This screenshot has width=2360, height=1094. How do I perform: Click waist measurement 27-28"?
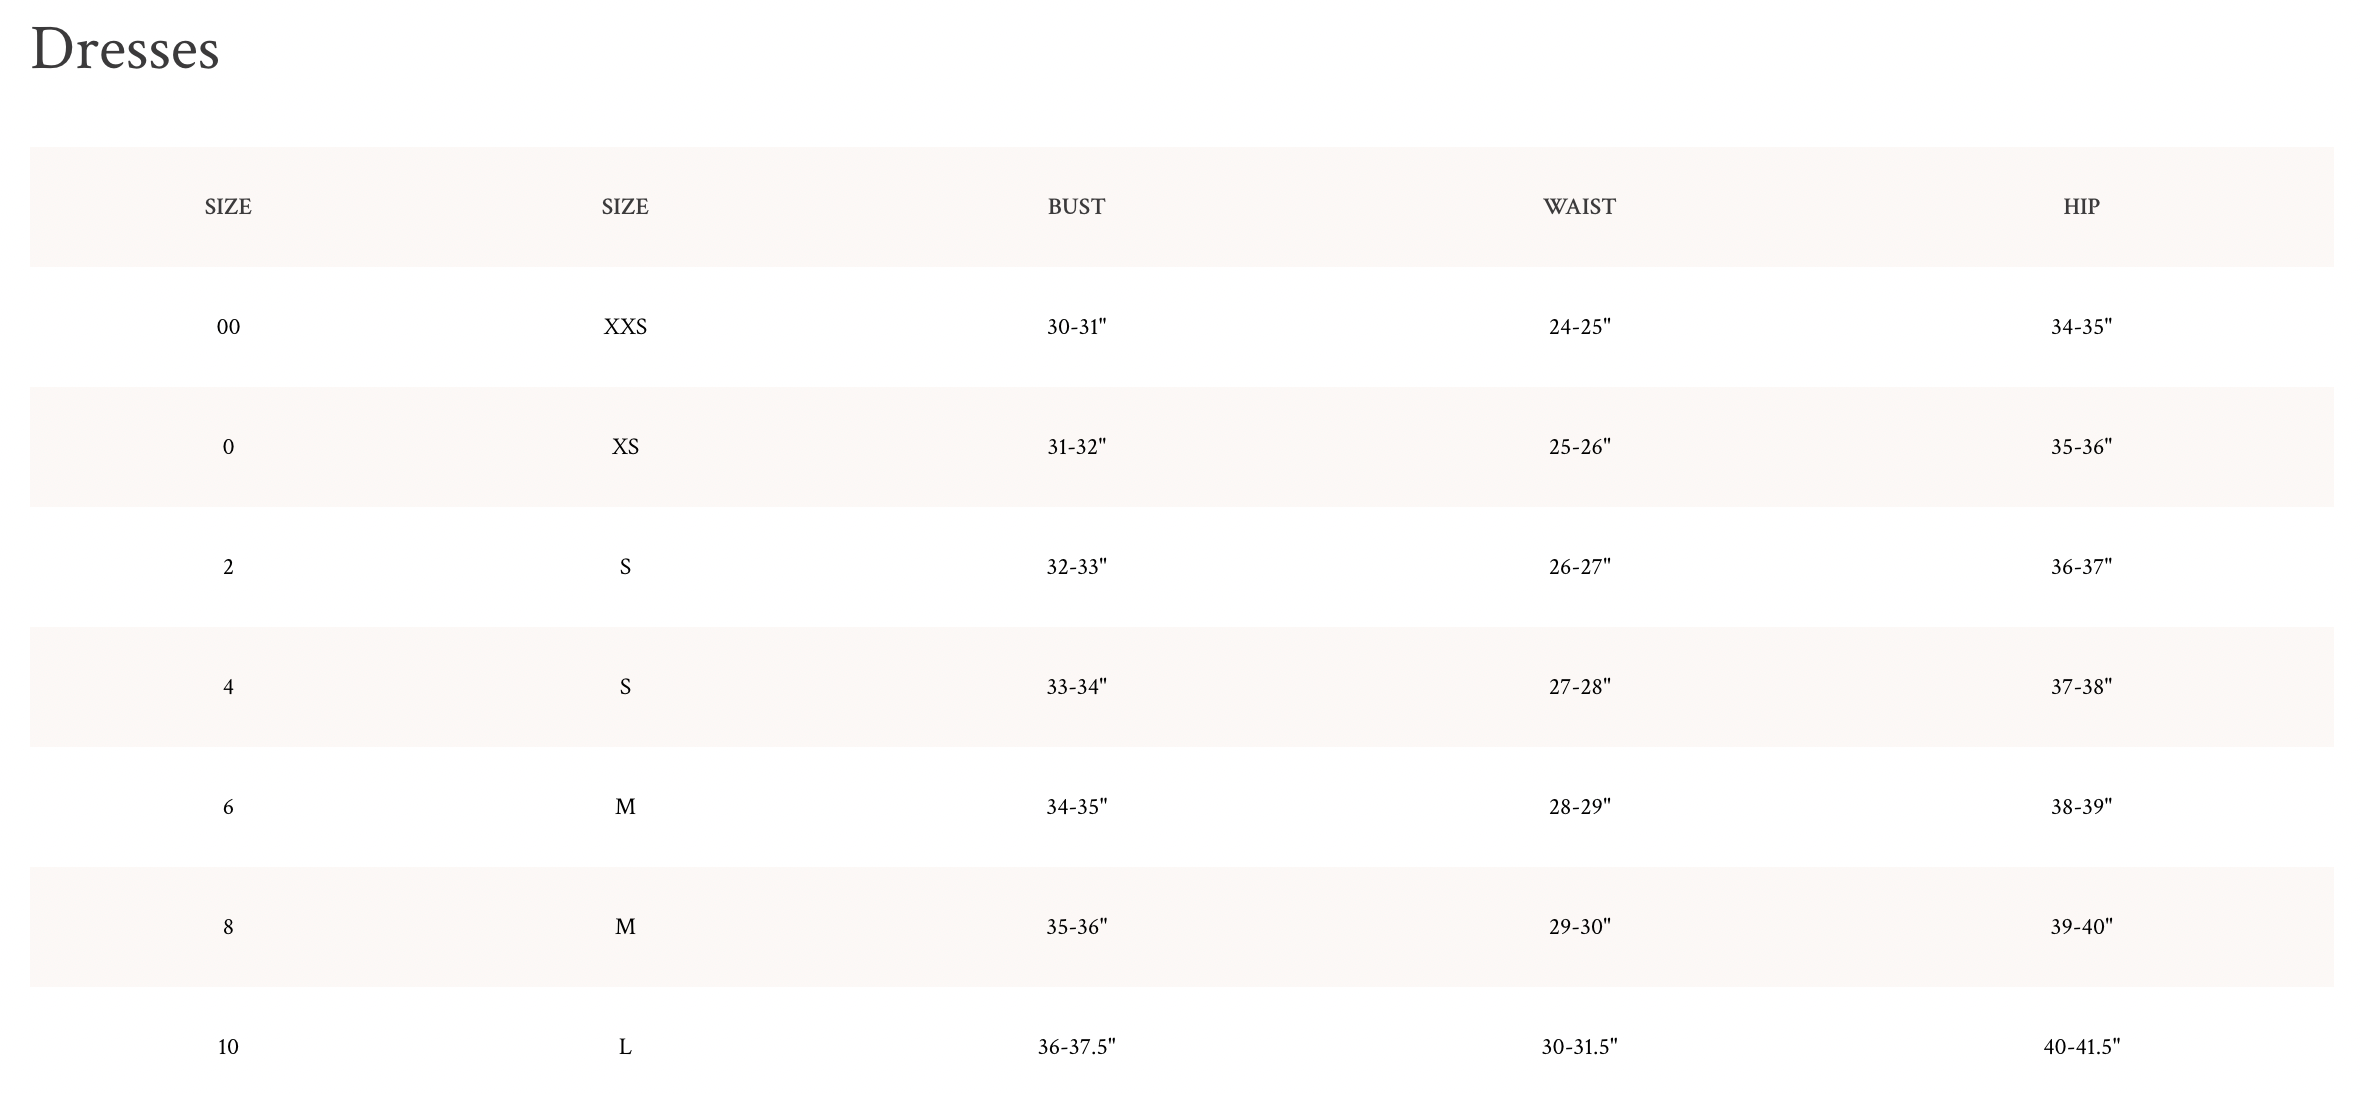[x=1579, y=687]
